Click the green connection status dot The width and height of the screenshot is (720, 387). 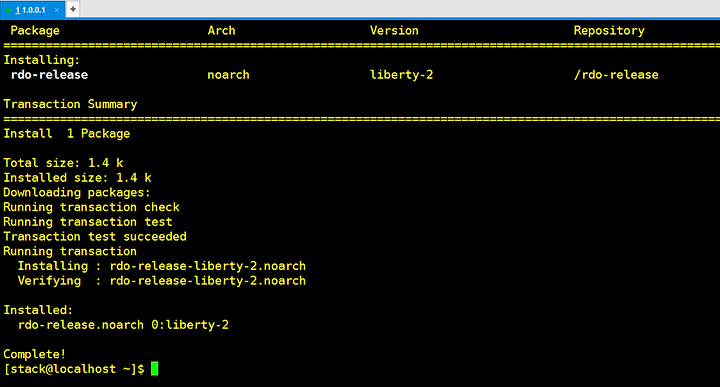(8, 10)
